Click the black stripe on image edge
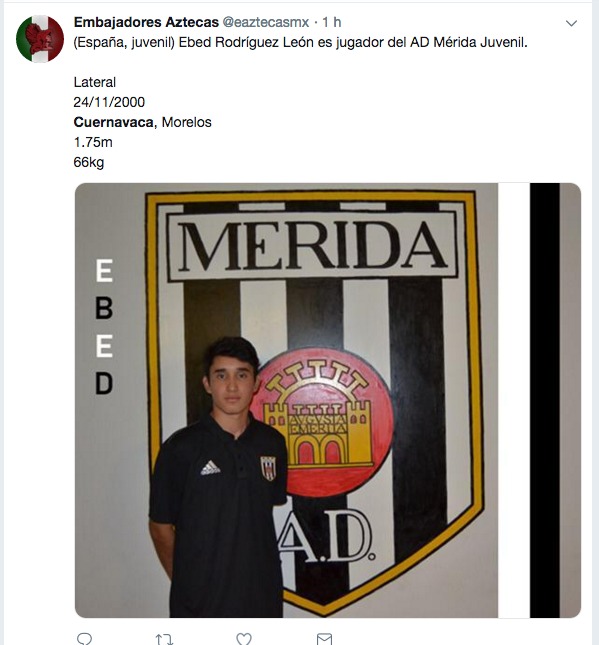599x645 pixels. [x=545, y=400]
